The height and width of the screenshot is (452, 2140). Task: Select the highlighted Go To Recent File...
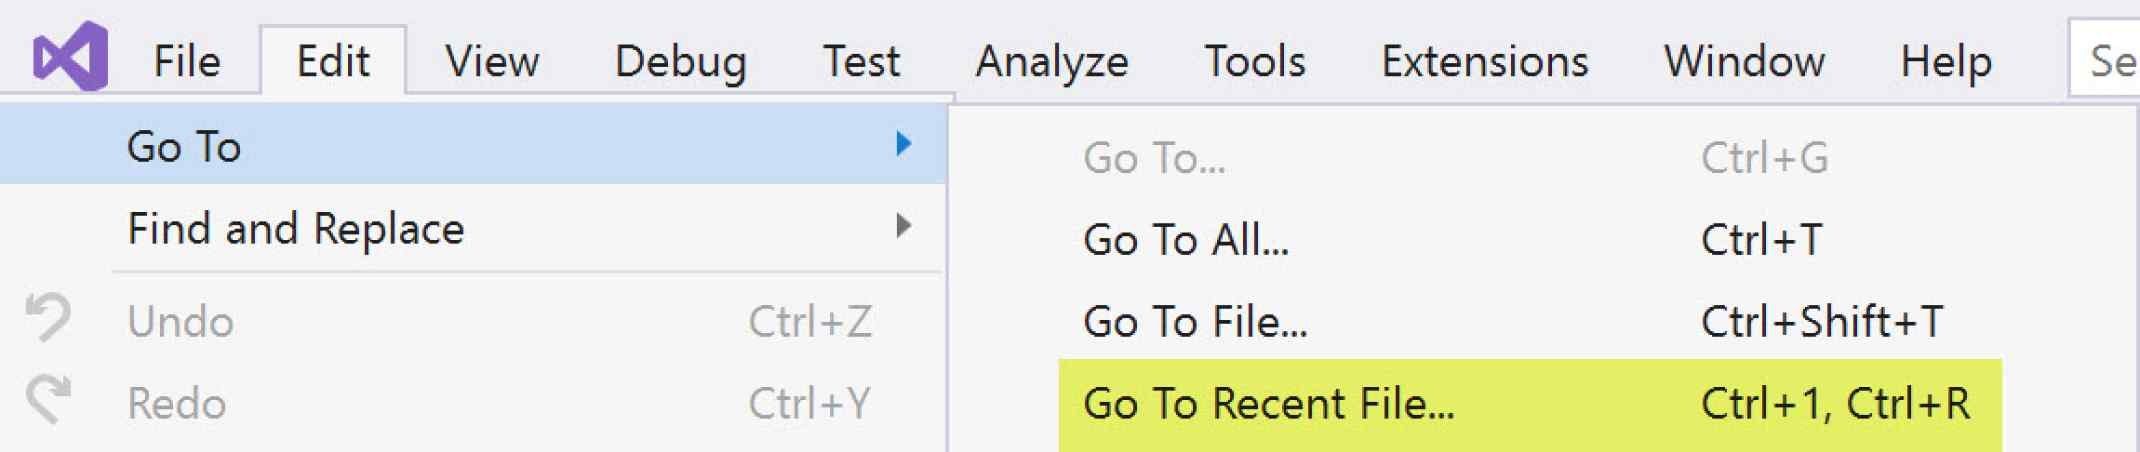point(1268,404)
